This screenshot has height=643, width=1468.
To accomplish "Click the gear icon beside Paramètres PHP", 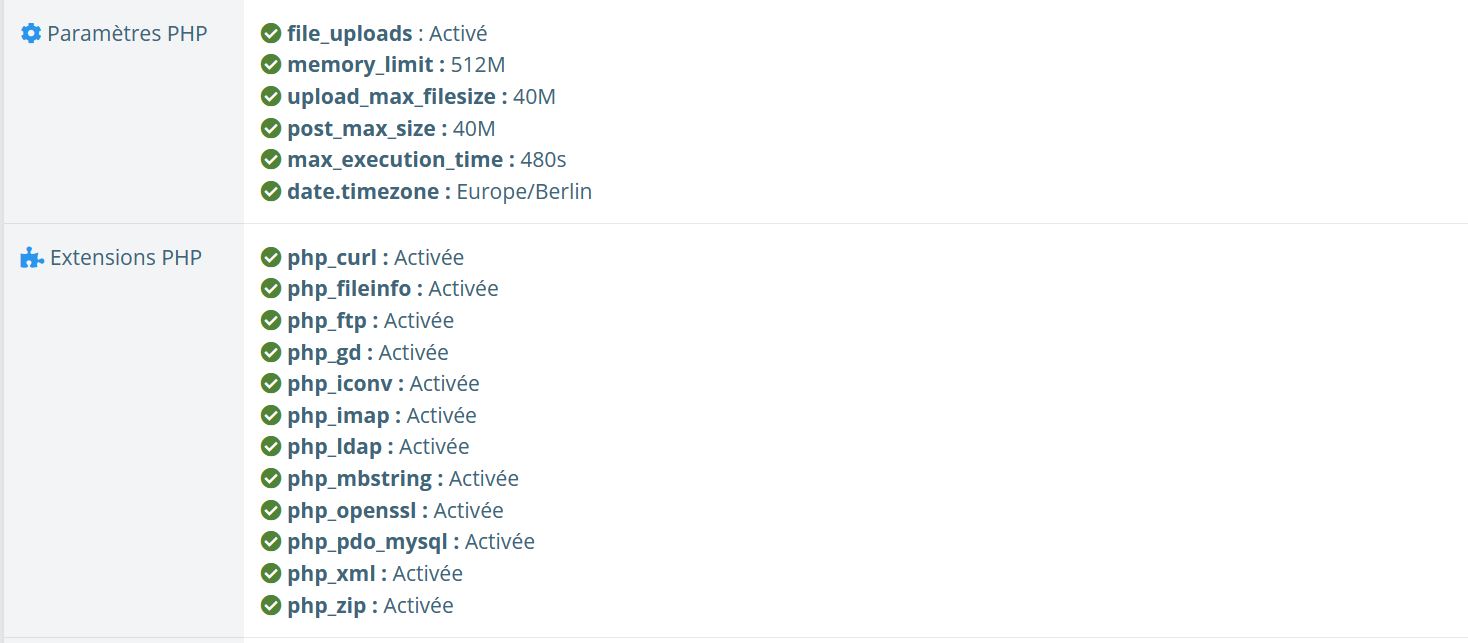I will [x=31, y=34].
